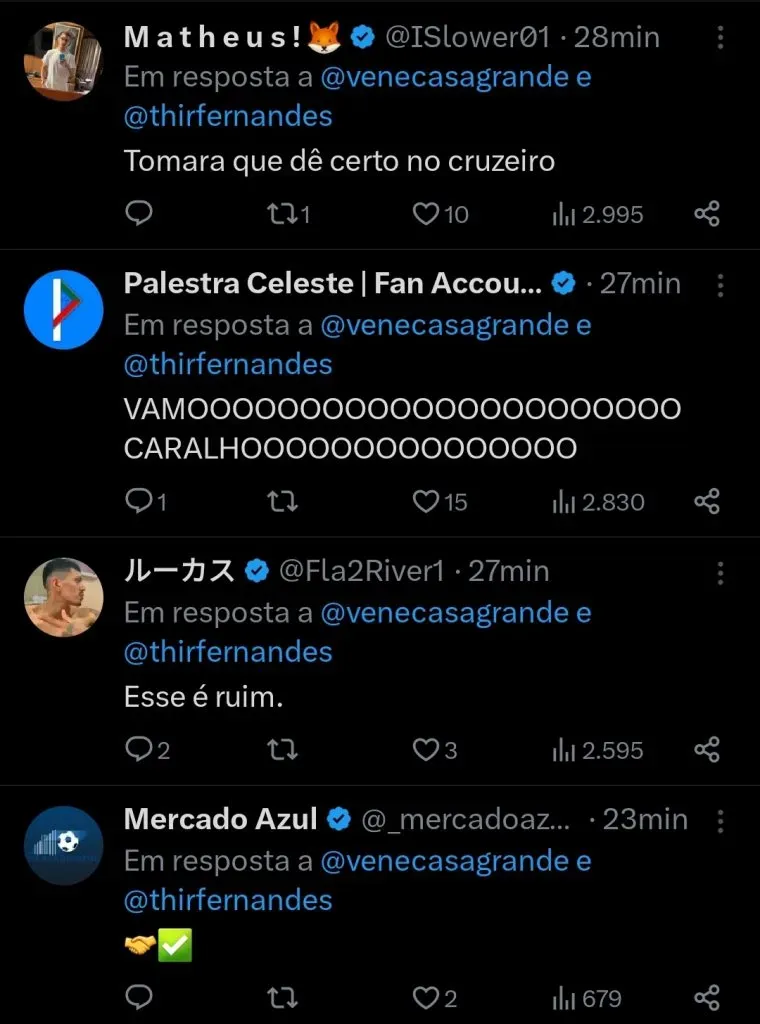Open more options on Palestra Celeste tweet
This screenshot has width=760, height=1024.
(x=720, y=285)
